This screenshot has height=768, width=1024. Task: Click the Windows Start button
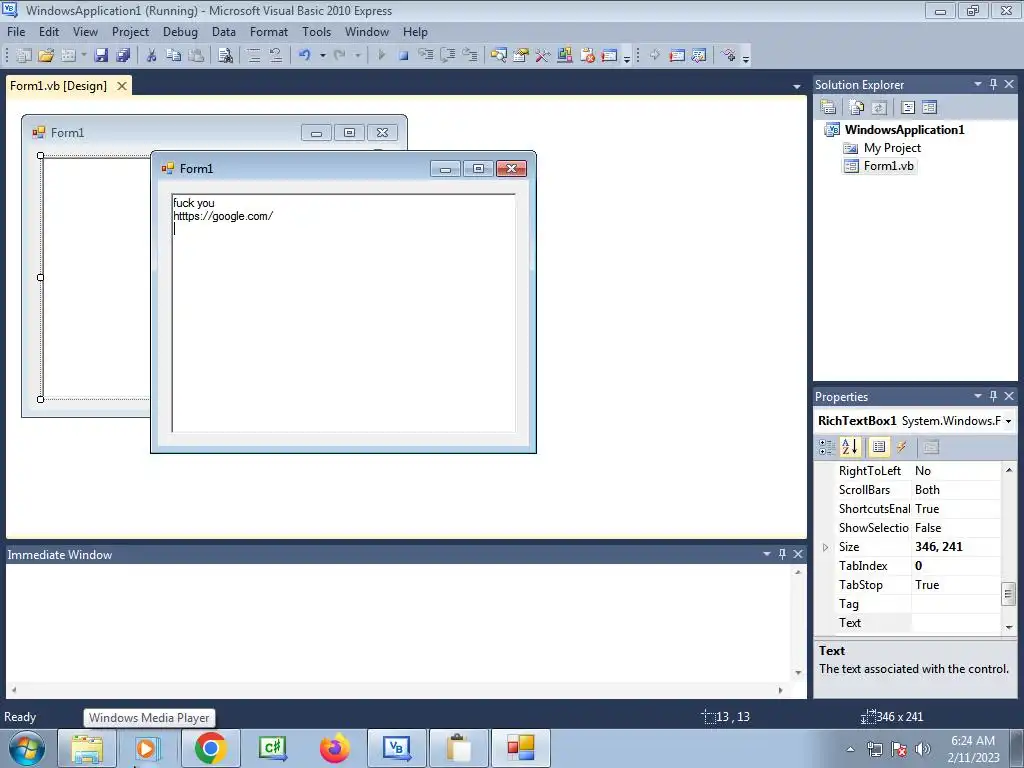[26, 748]
